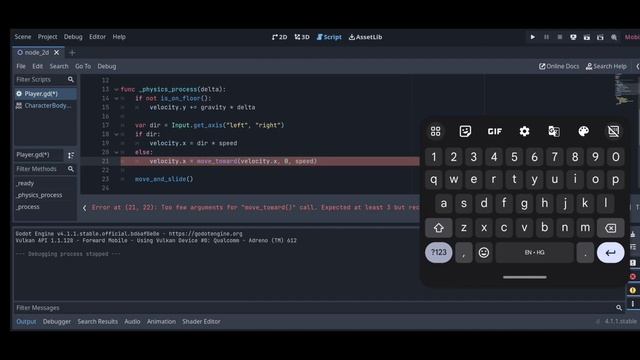Toggle red error messages in output
This screenshot has width=640, height=360.
coord(633,276)
